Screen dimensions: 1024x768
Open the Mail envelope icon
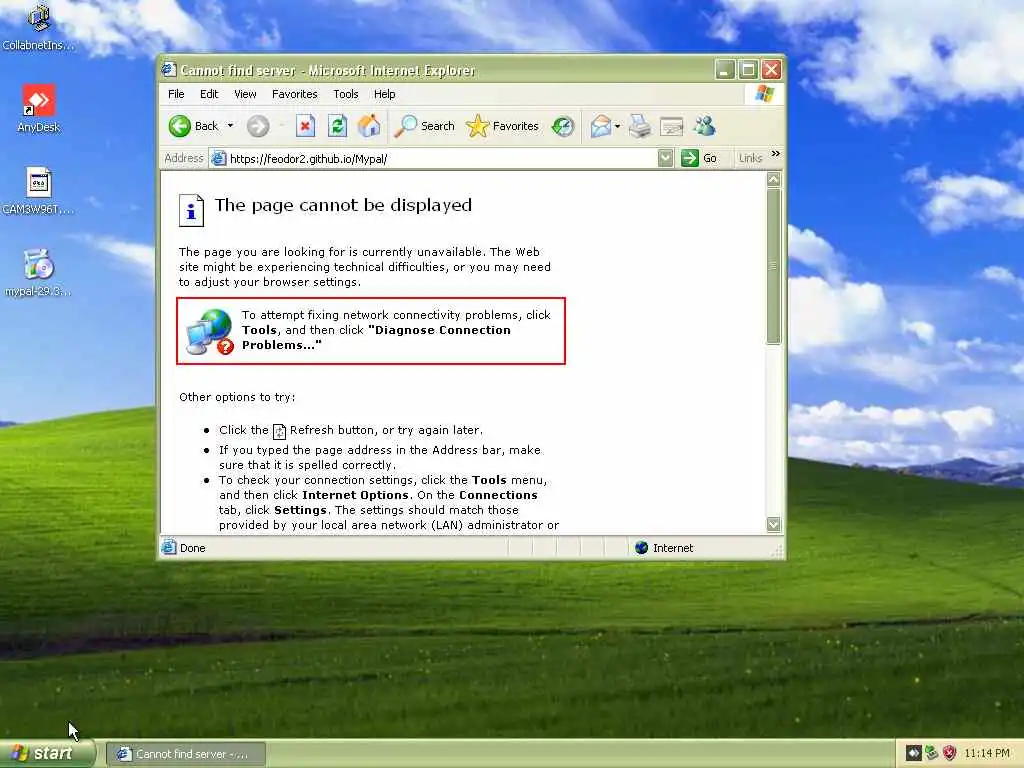(x=600, y=126)
